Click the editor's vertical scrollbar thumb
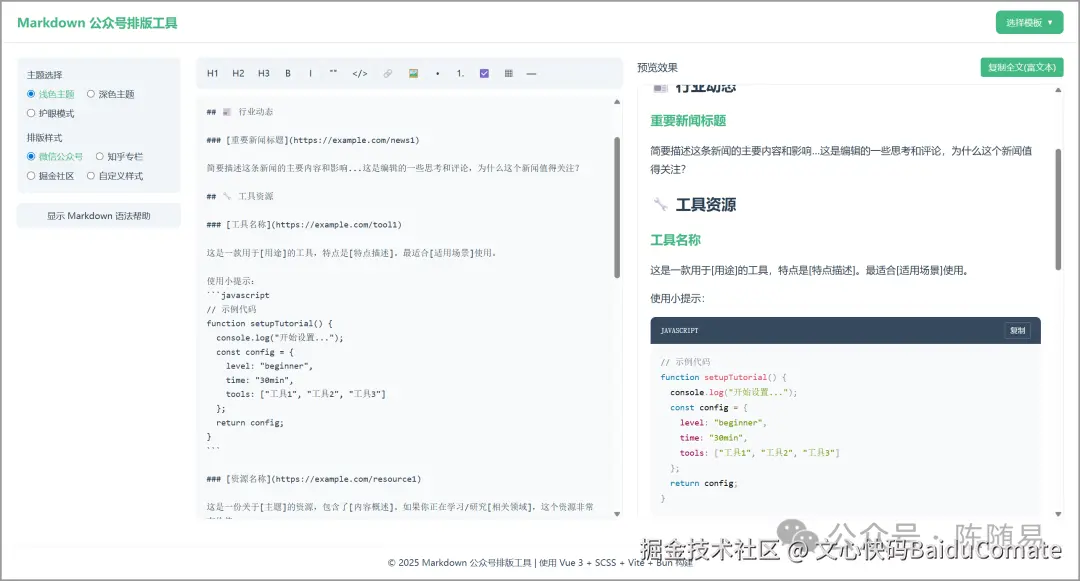This screenshot has width=1080, height=581. (617, 207)
